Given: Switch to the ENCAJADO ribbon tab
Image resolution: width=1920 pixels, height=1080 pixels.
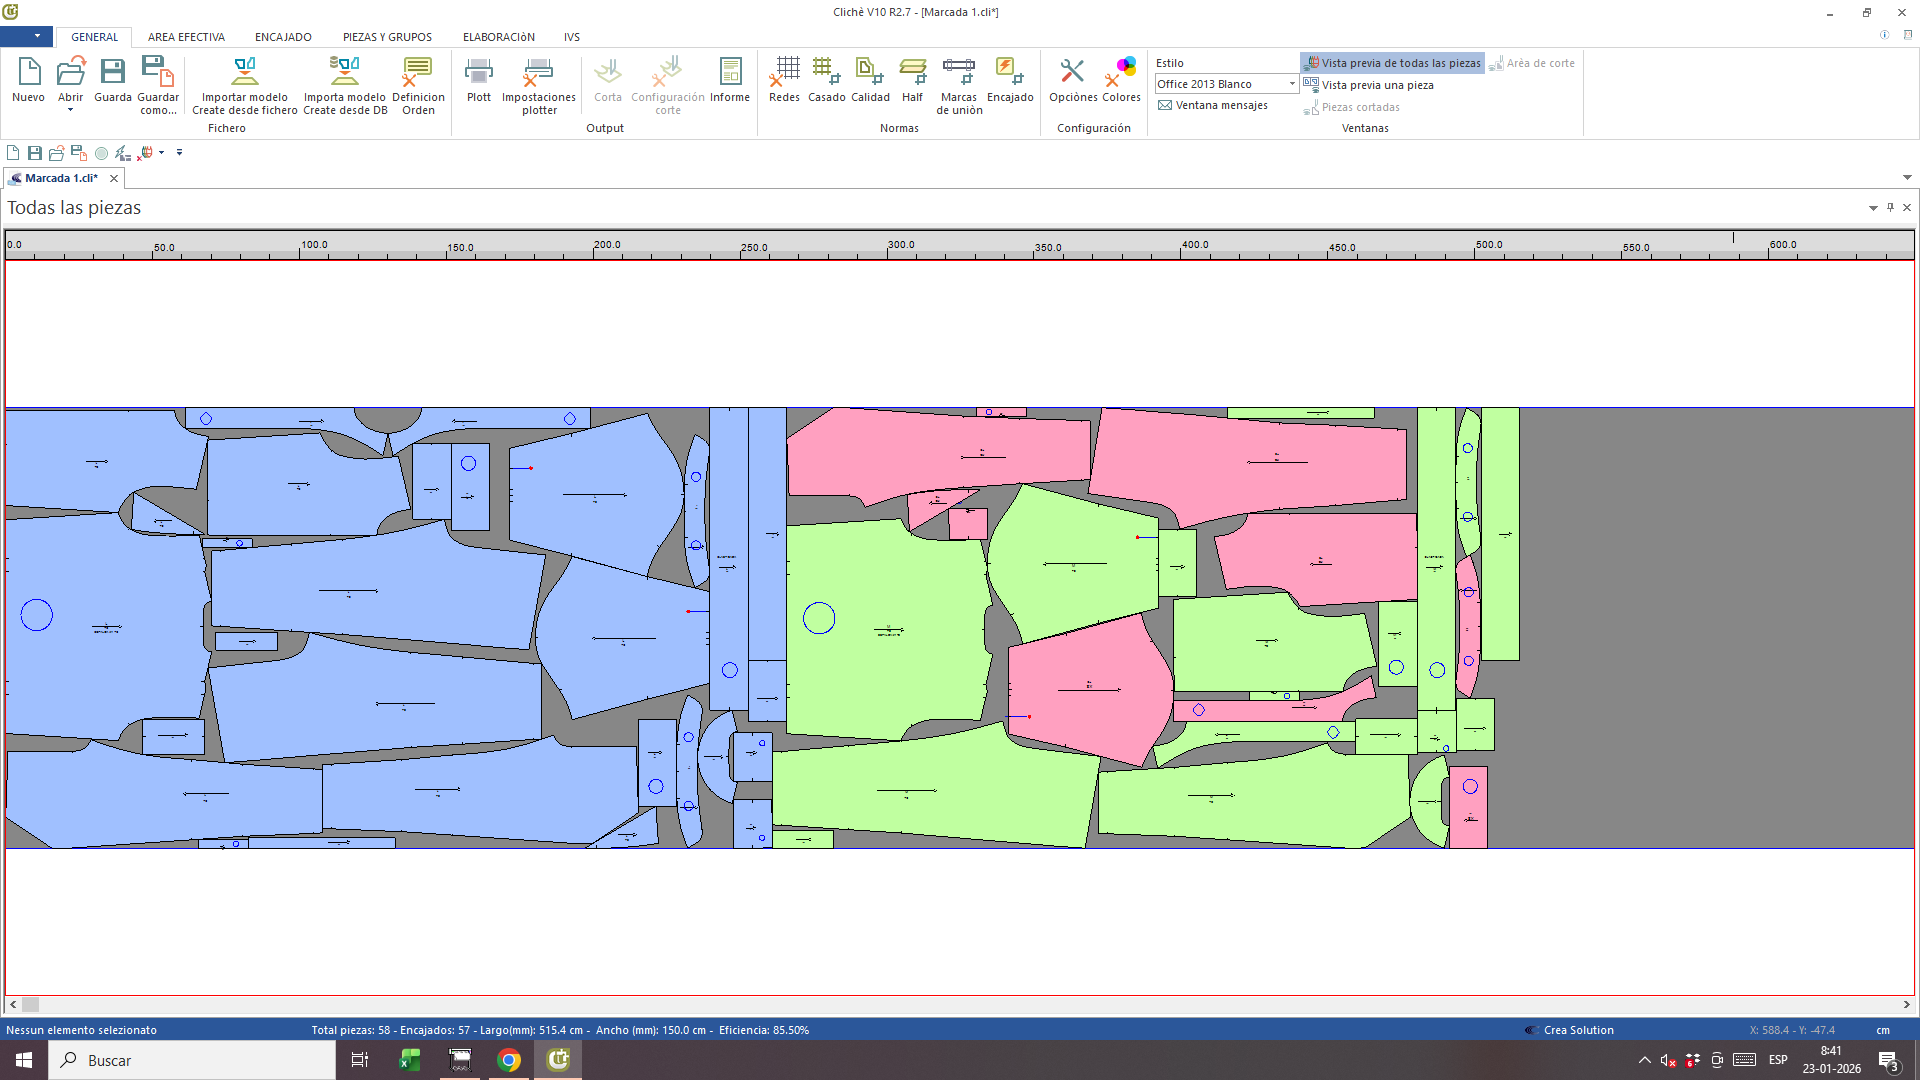Looking at the screenshot, I should click(283, 37).
